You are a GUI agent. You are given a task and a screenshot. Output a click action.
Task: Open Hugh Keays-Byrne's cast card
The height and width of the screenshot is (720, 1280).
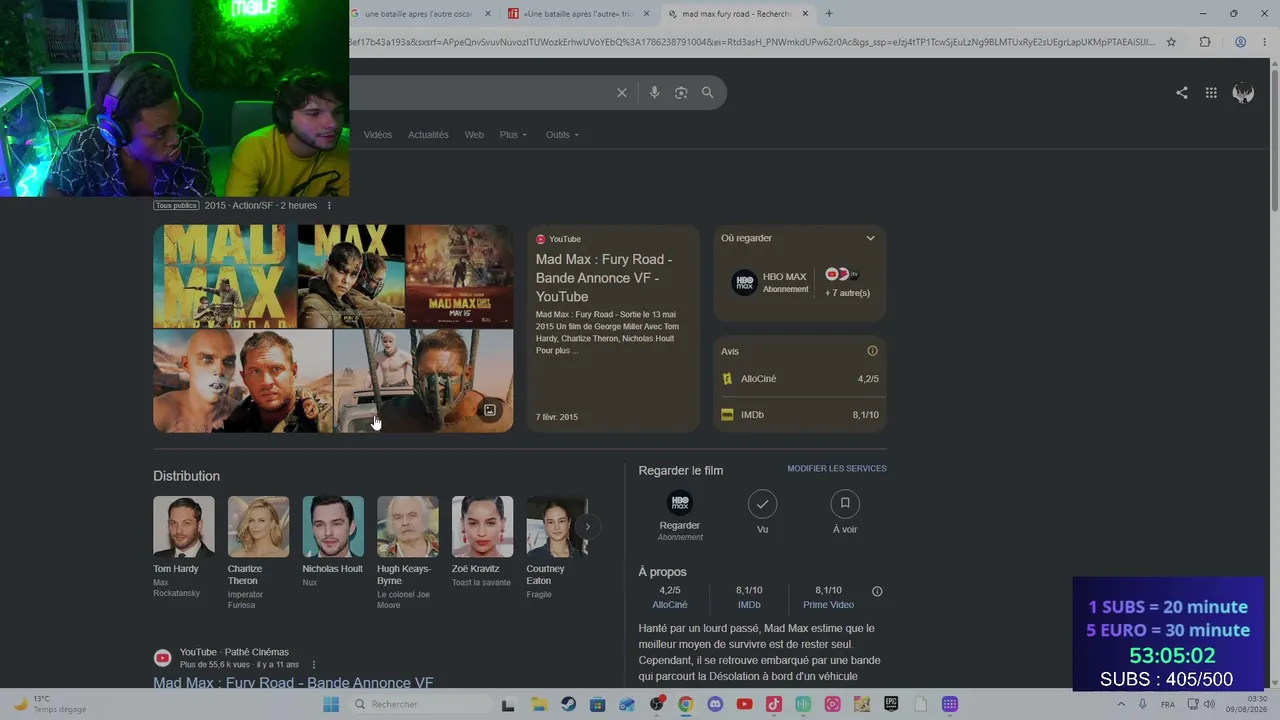[x=408, y=553]
